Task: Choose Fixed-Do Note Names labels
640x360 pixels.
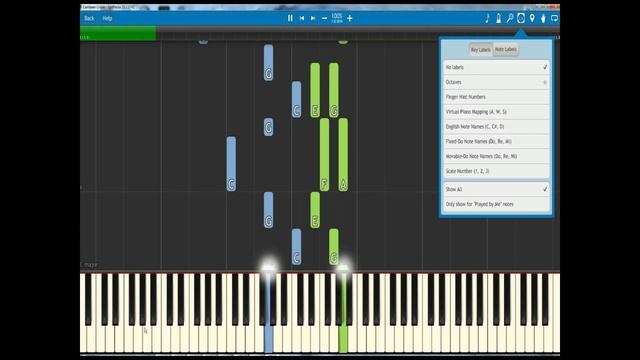Action: (x=496, y=142)
